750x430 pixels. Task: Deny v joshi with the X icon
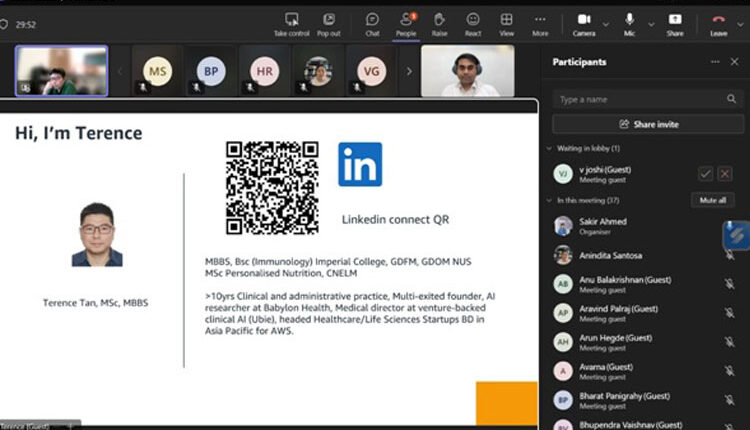(725, 174)
